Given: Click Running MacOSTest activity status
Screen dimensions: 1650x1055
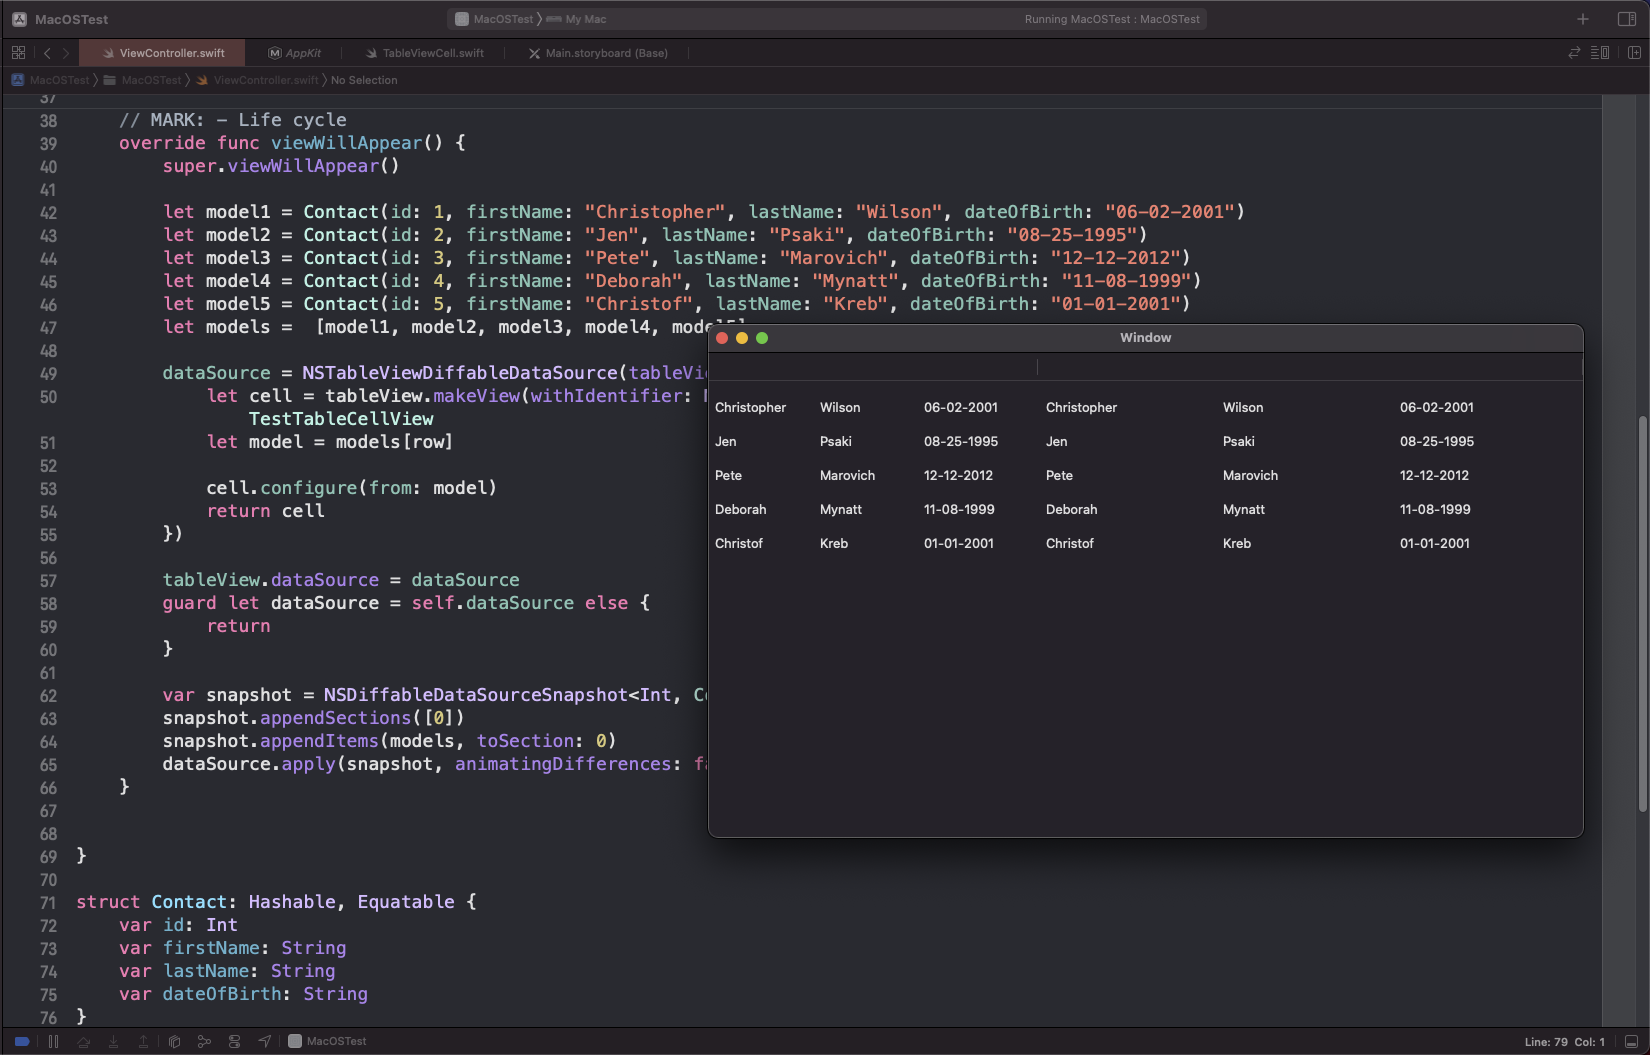Looking at the screenshot, I should (x=1112, y=19).
